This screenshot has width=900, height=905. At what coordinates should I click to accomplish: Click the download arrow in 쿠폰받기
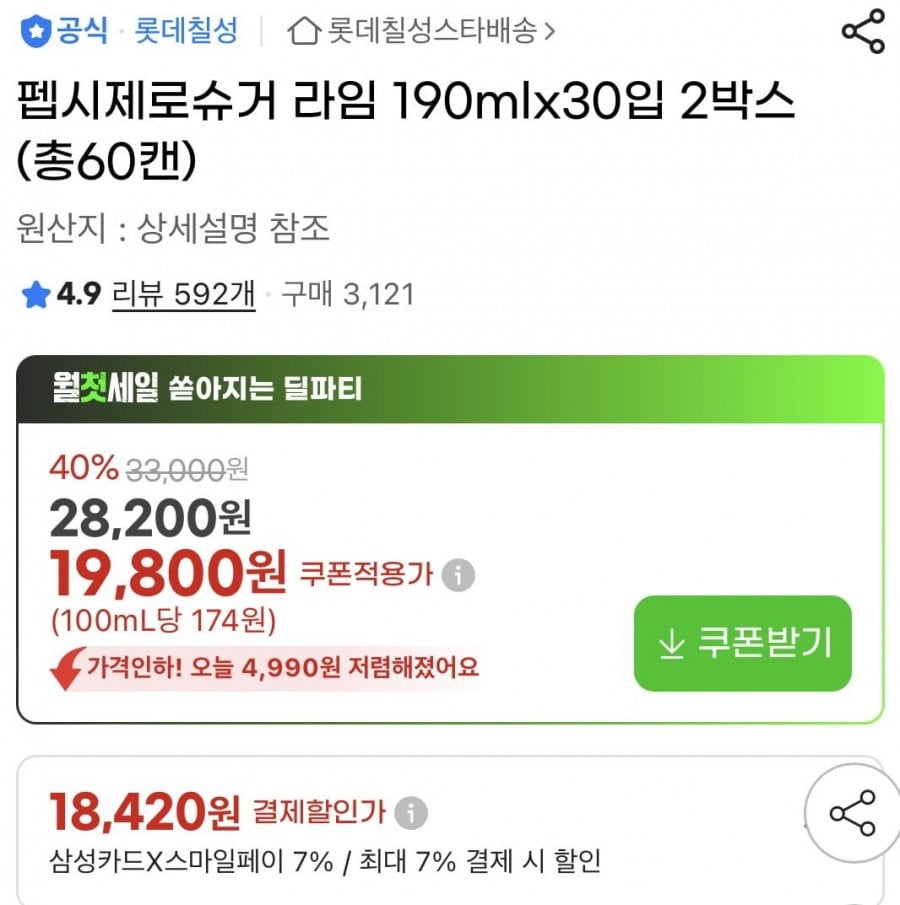click(671, 644)
